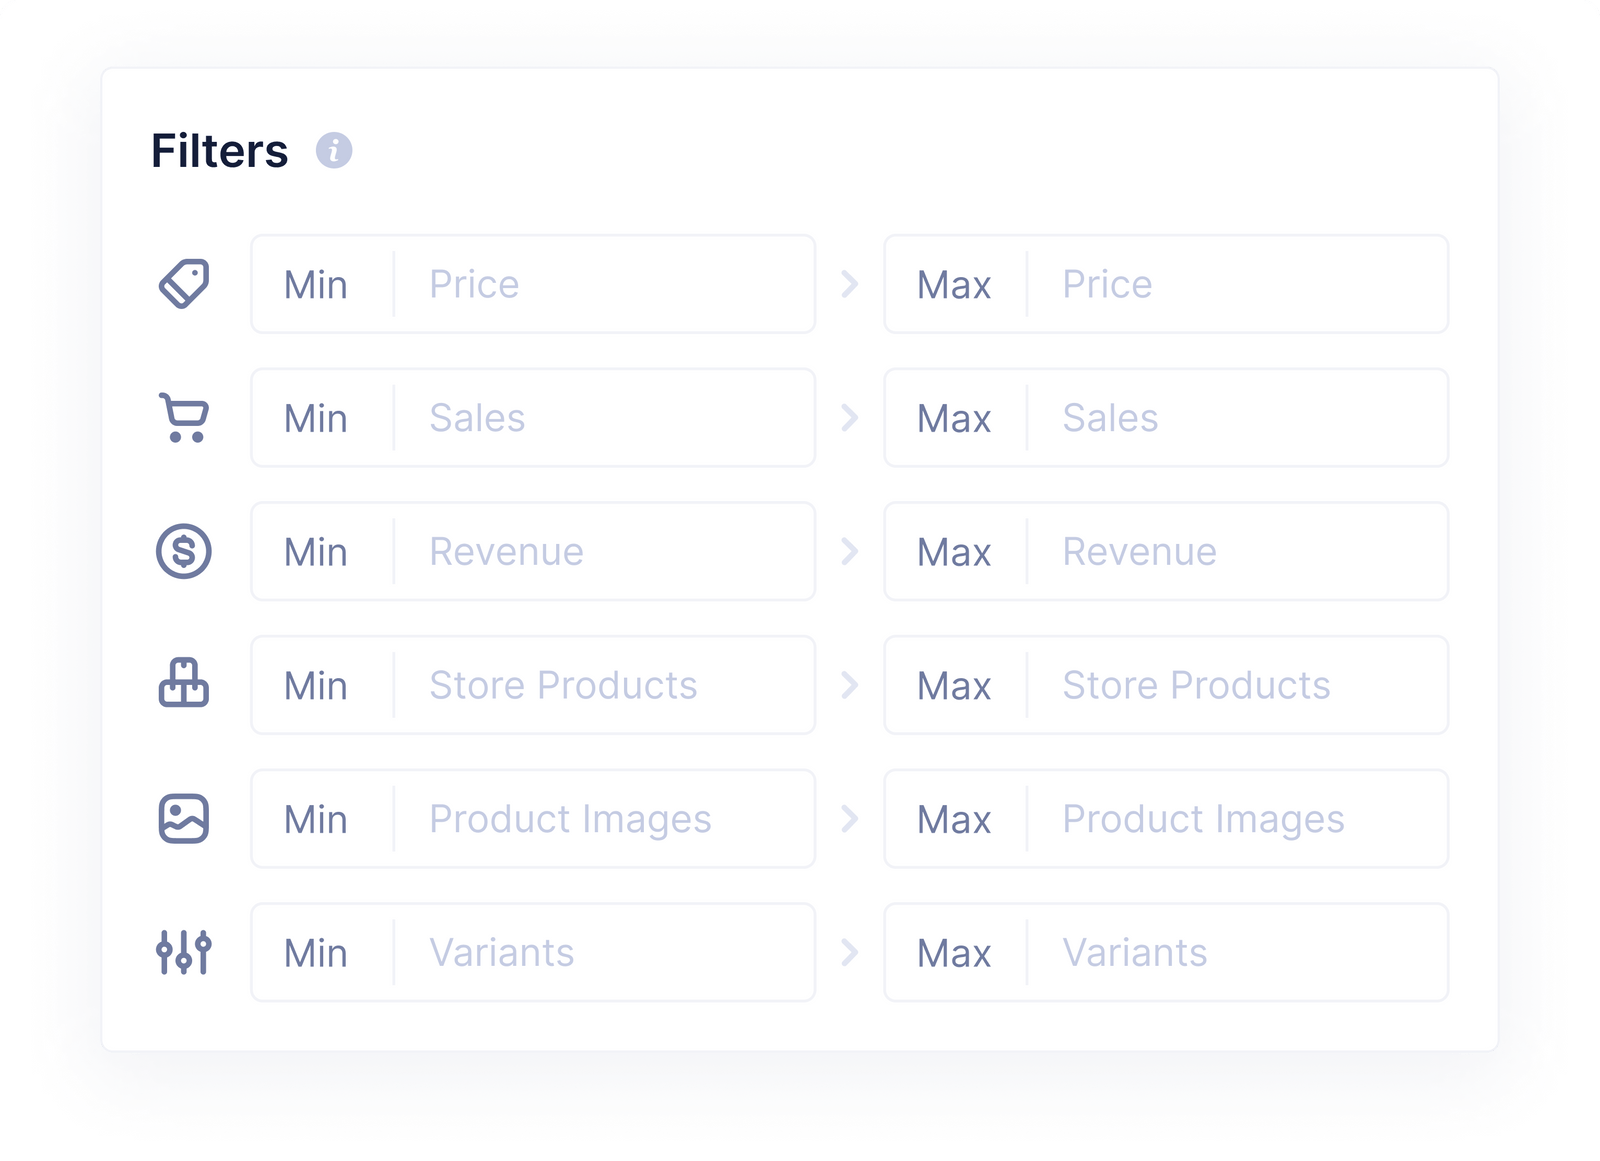Click the info circle next to Filters heading

(334, 150)
